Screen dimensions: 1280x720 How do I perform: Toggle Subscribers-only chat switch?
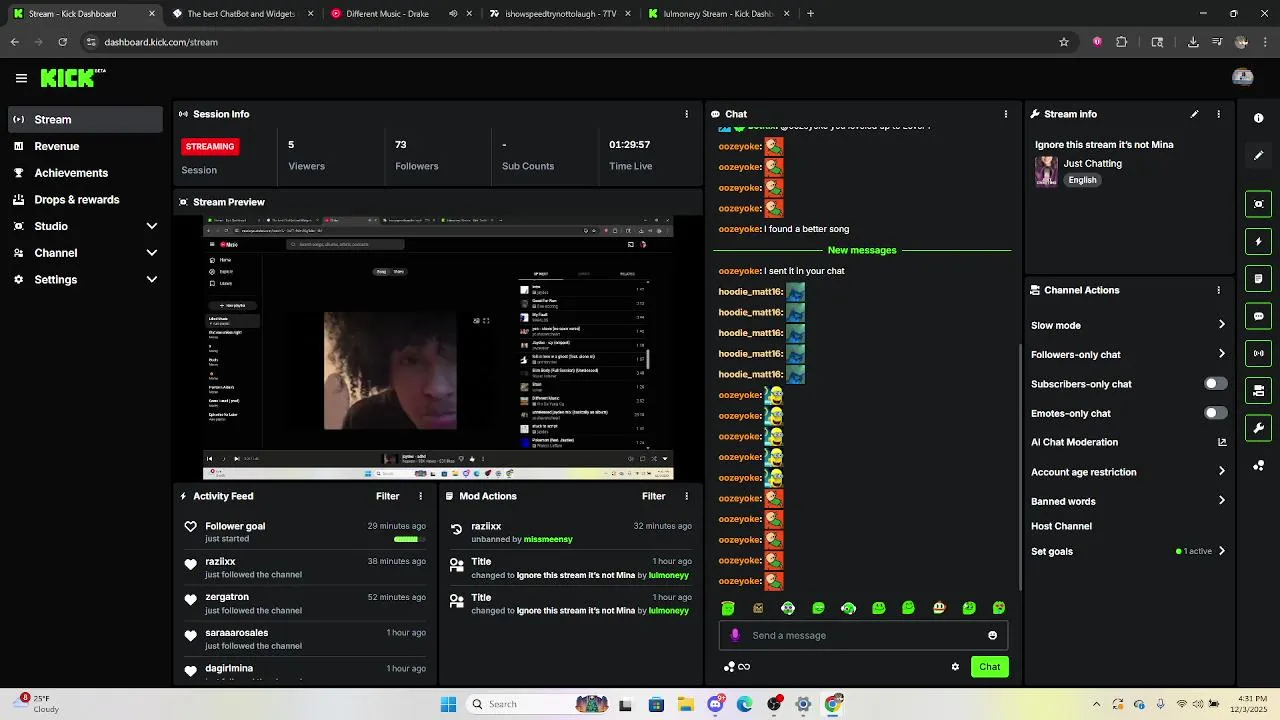click(x=1215, y=383)
